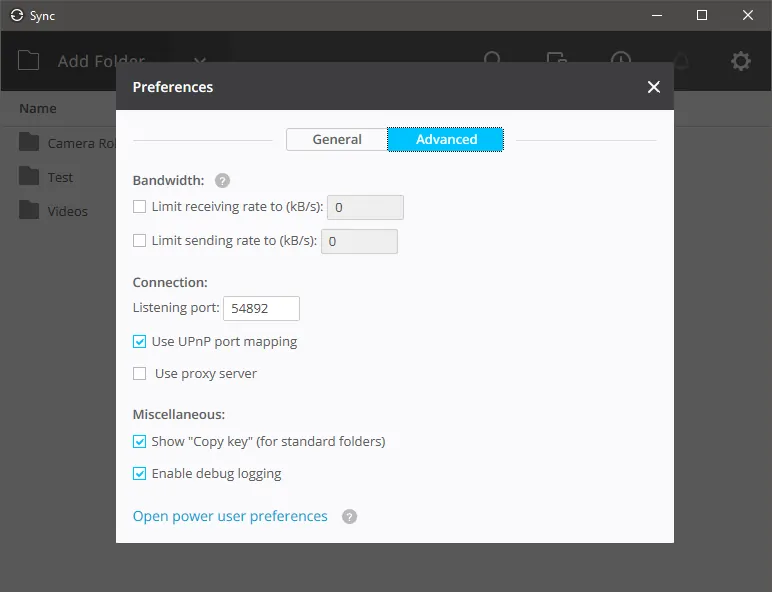This screenshot has width=772, height=592.
Task: Switch to the General tab
Action: click(337, 139)
